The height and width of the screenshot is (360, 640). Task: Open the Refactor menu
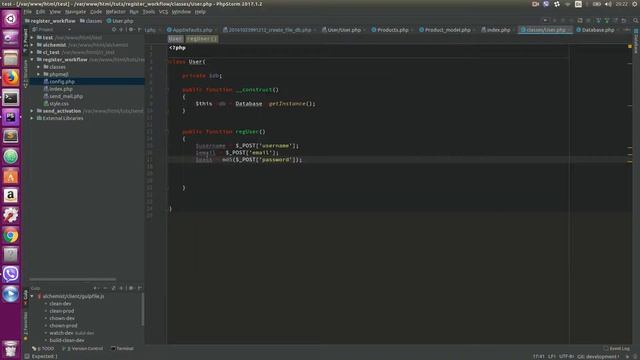click(116, 12)
